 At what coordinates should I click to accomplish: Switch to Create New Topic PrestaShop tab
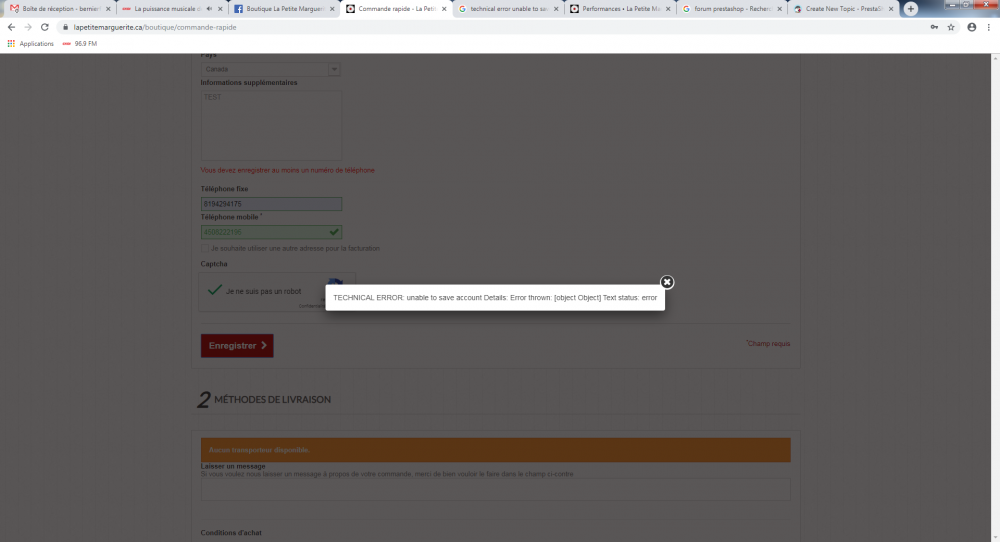tap(844, 9)
